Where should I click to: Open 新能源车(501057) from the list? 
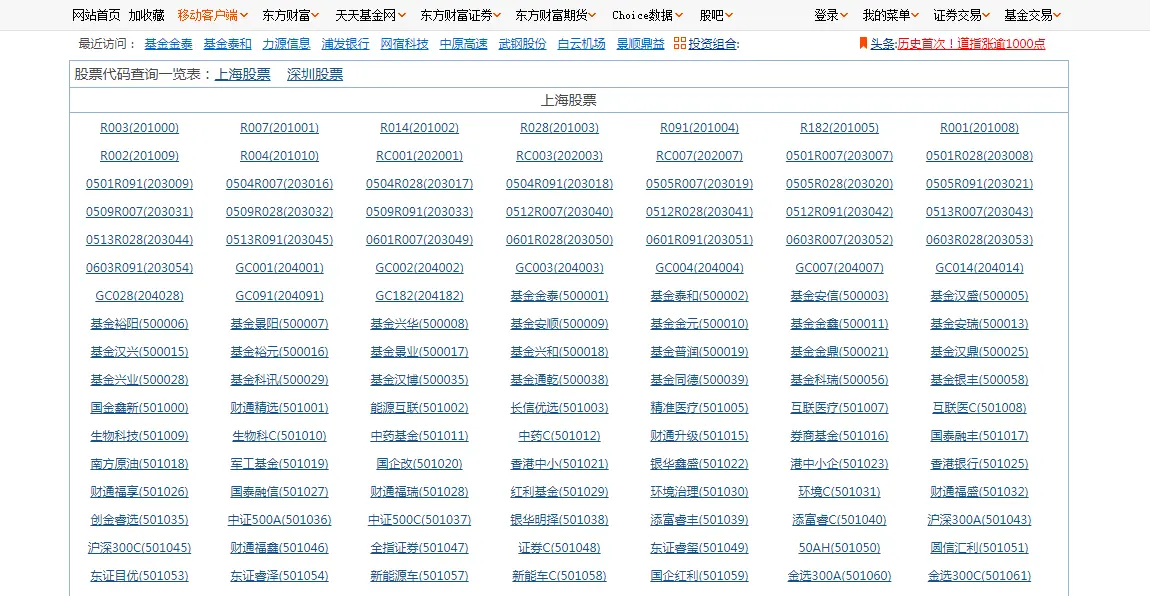tap(418, 576)
